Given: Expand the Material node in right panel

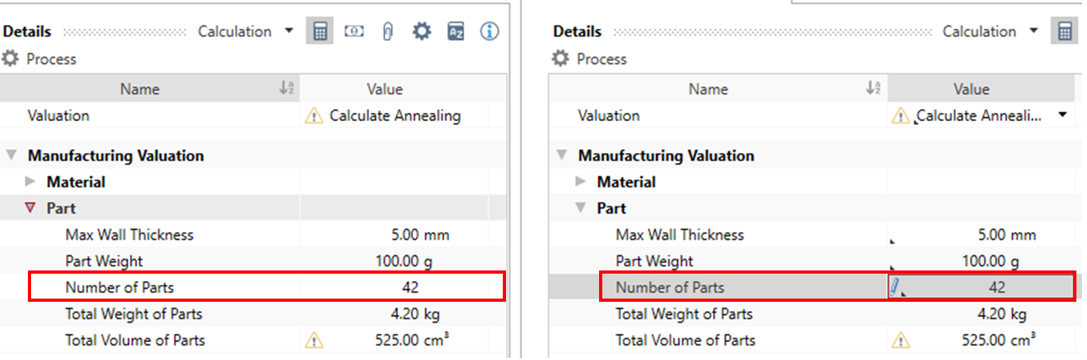Looking at the screenshot, I should click(580, 182).
